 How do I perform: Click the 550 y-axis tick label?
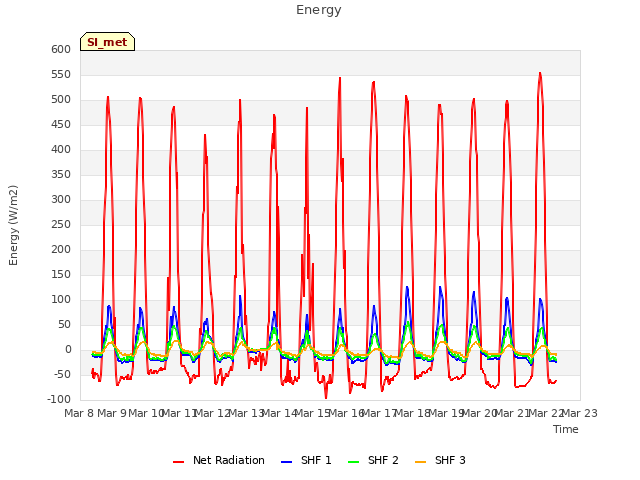tap(61, 75)
